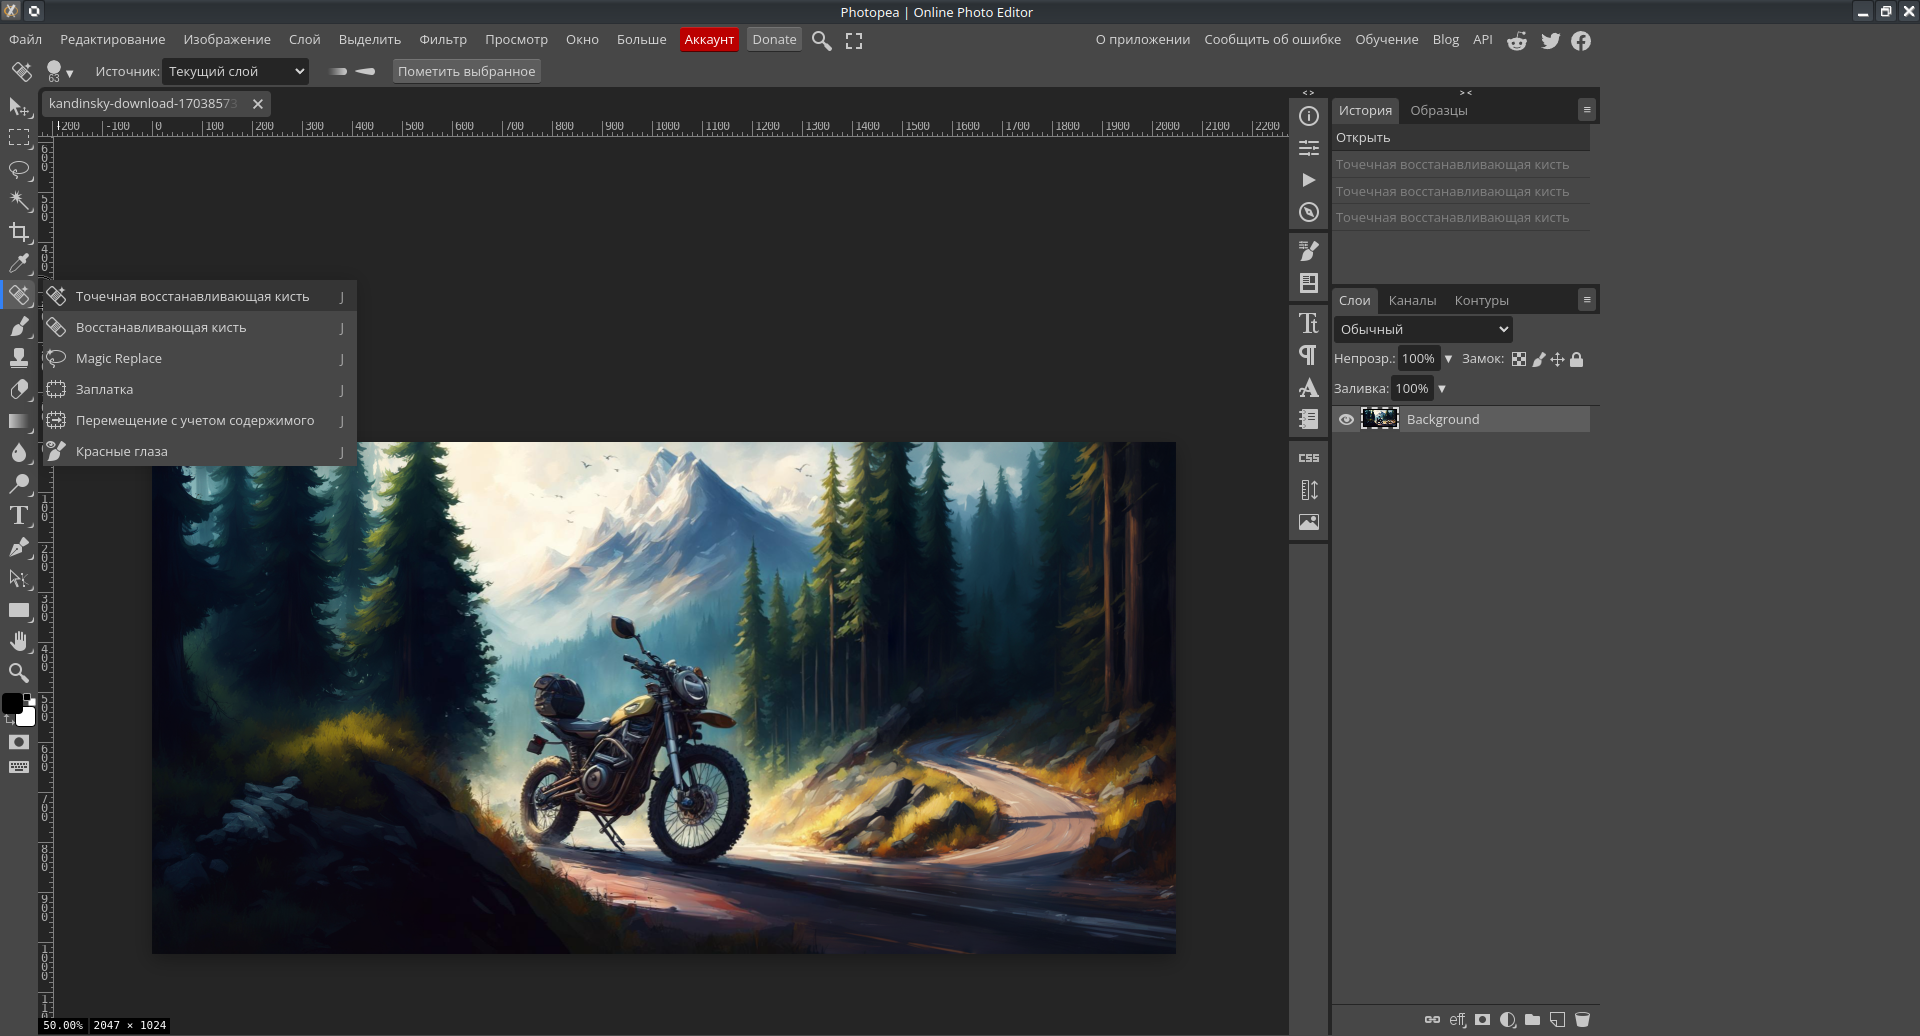This screenshot has height=1036, width=1920.
Task: Select the Crop tool in the left toolbar
Action: (19, 232)
